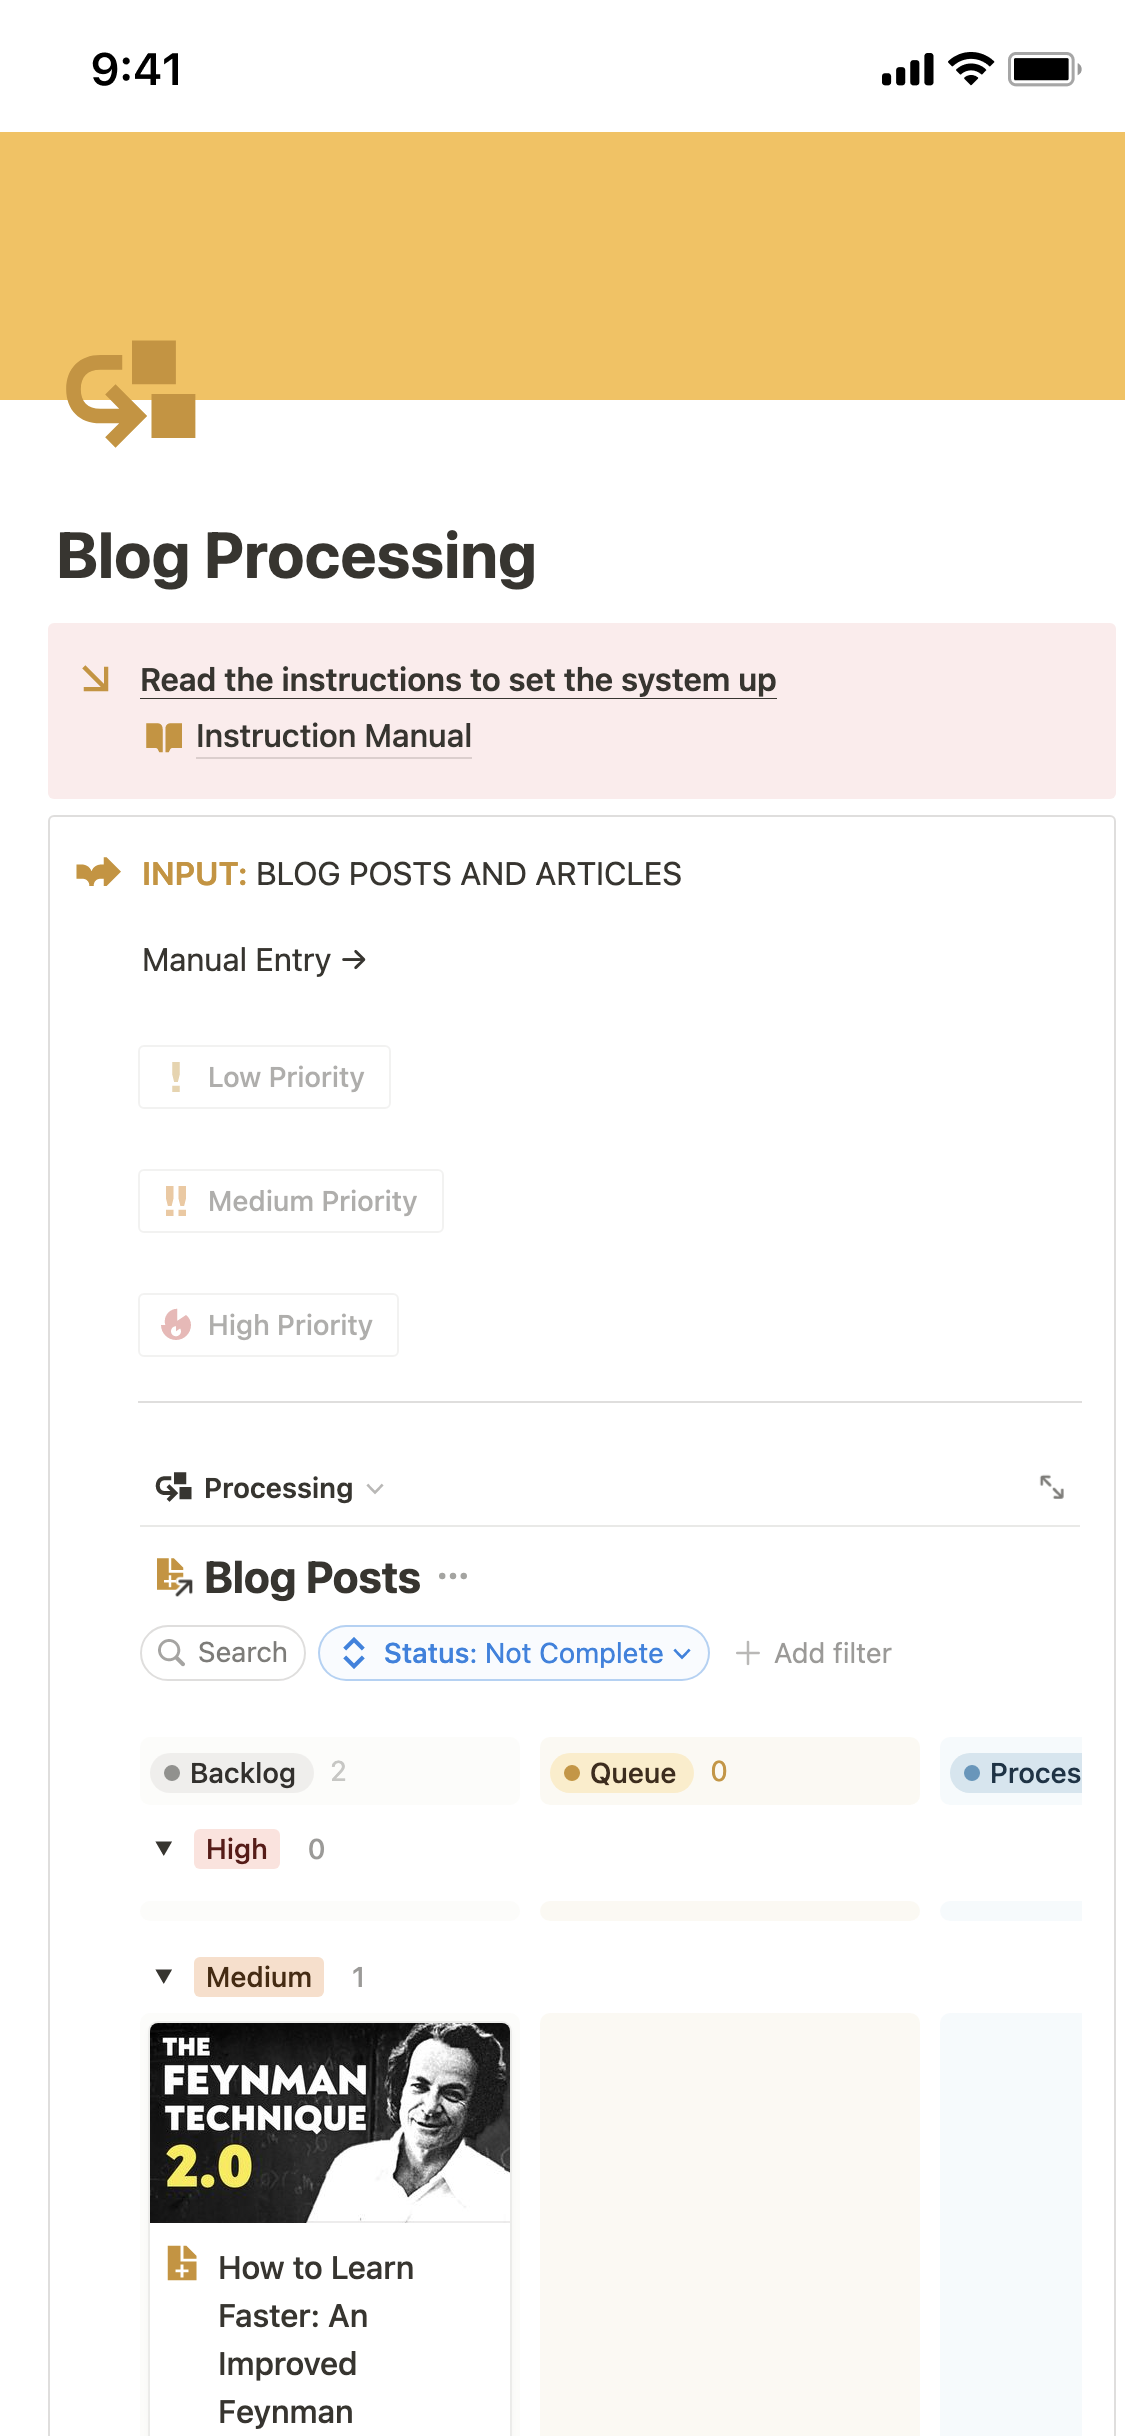Open the Status: Not Complete filter

514,1653
